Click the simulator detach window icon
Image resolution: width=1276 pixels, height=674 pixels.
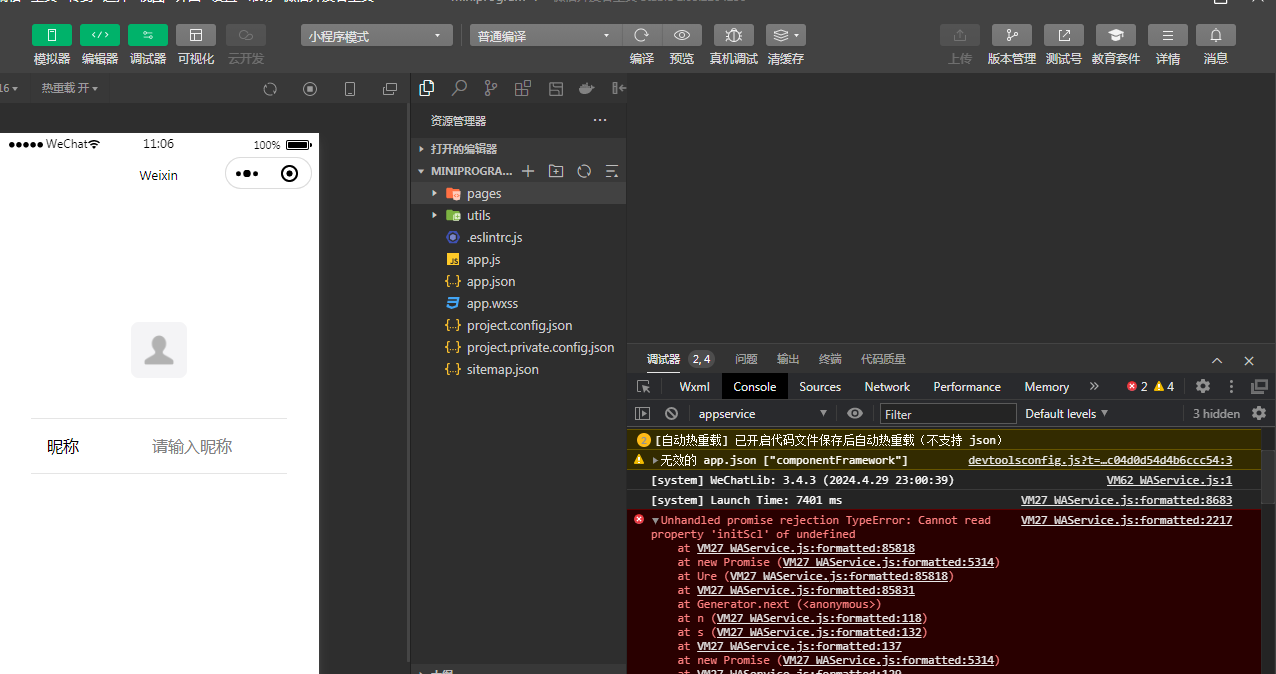[390, 89]
